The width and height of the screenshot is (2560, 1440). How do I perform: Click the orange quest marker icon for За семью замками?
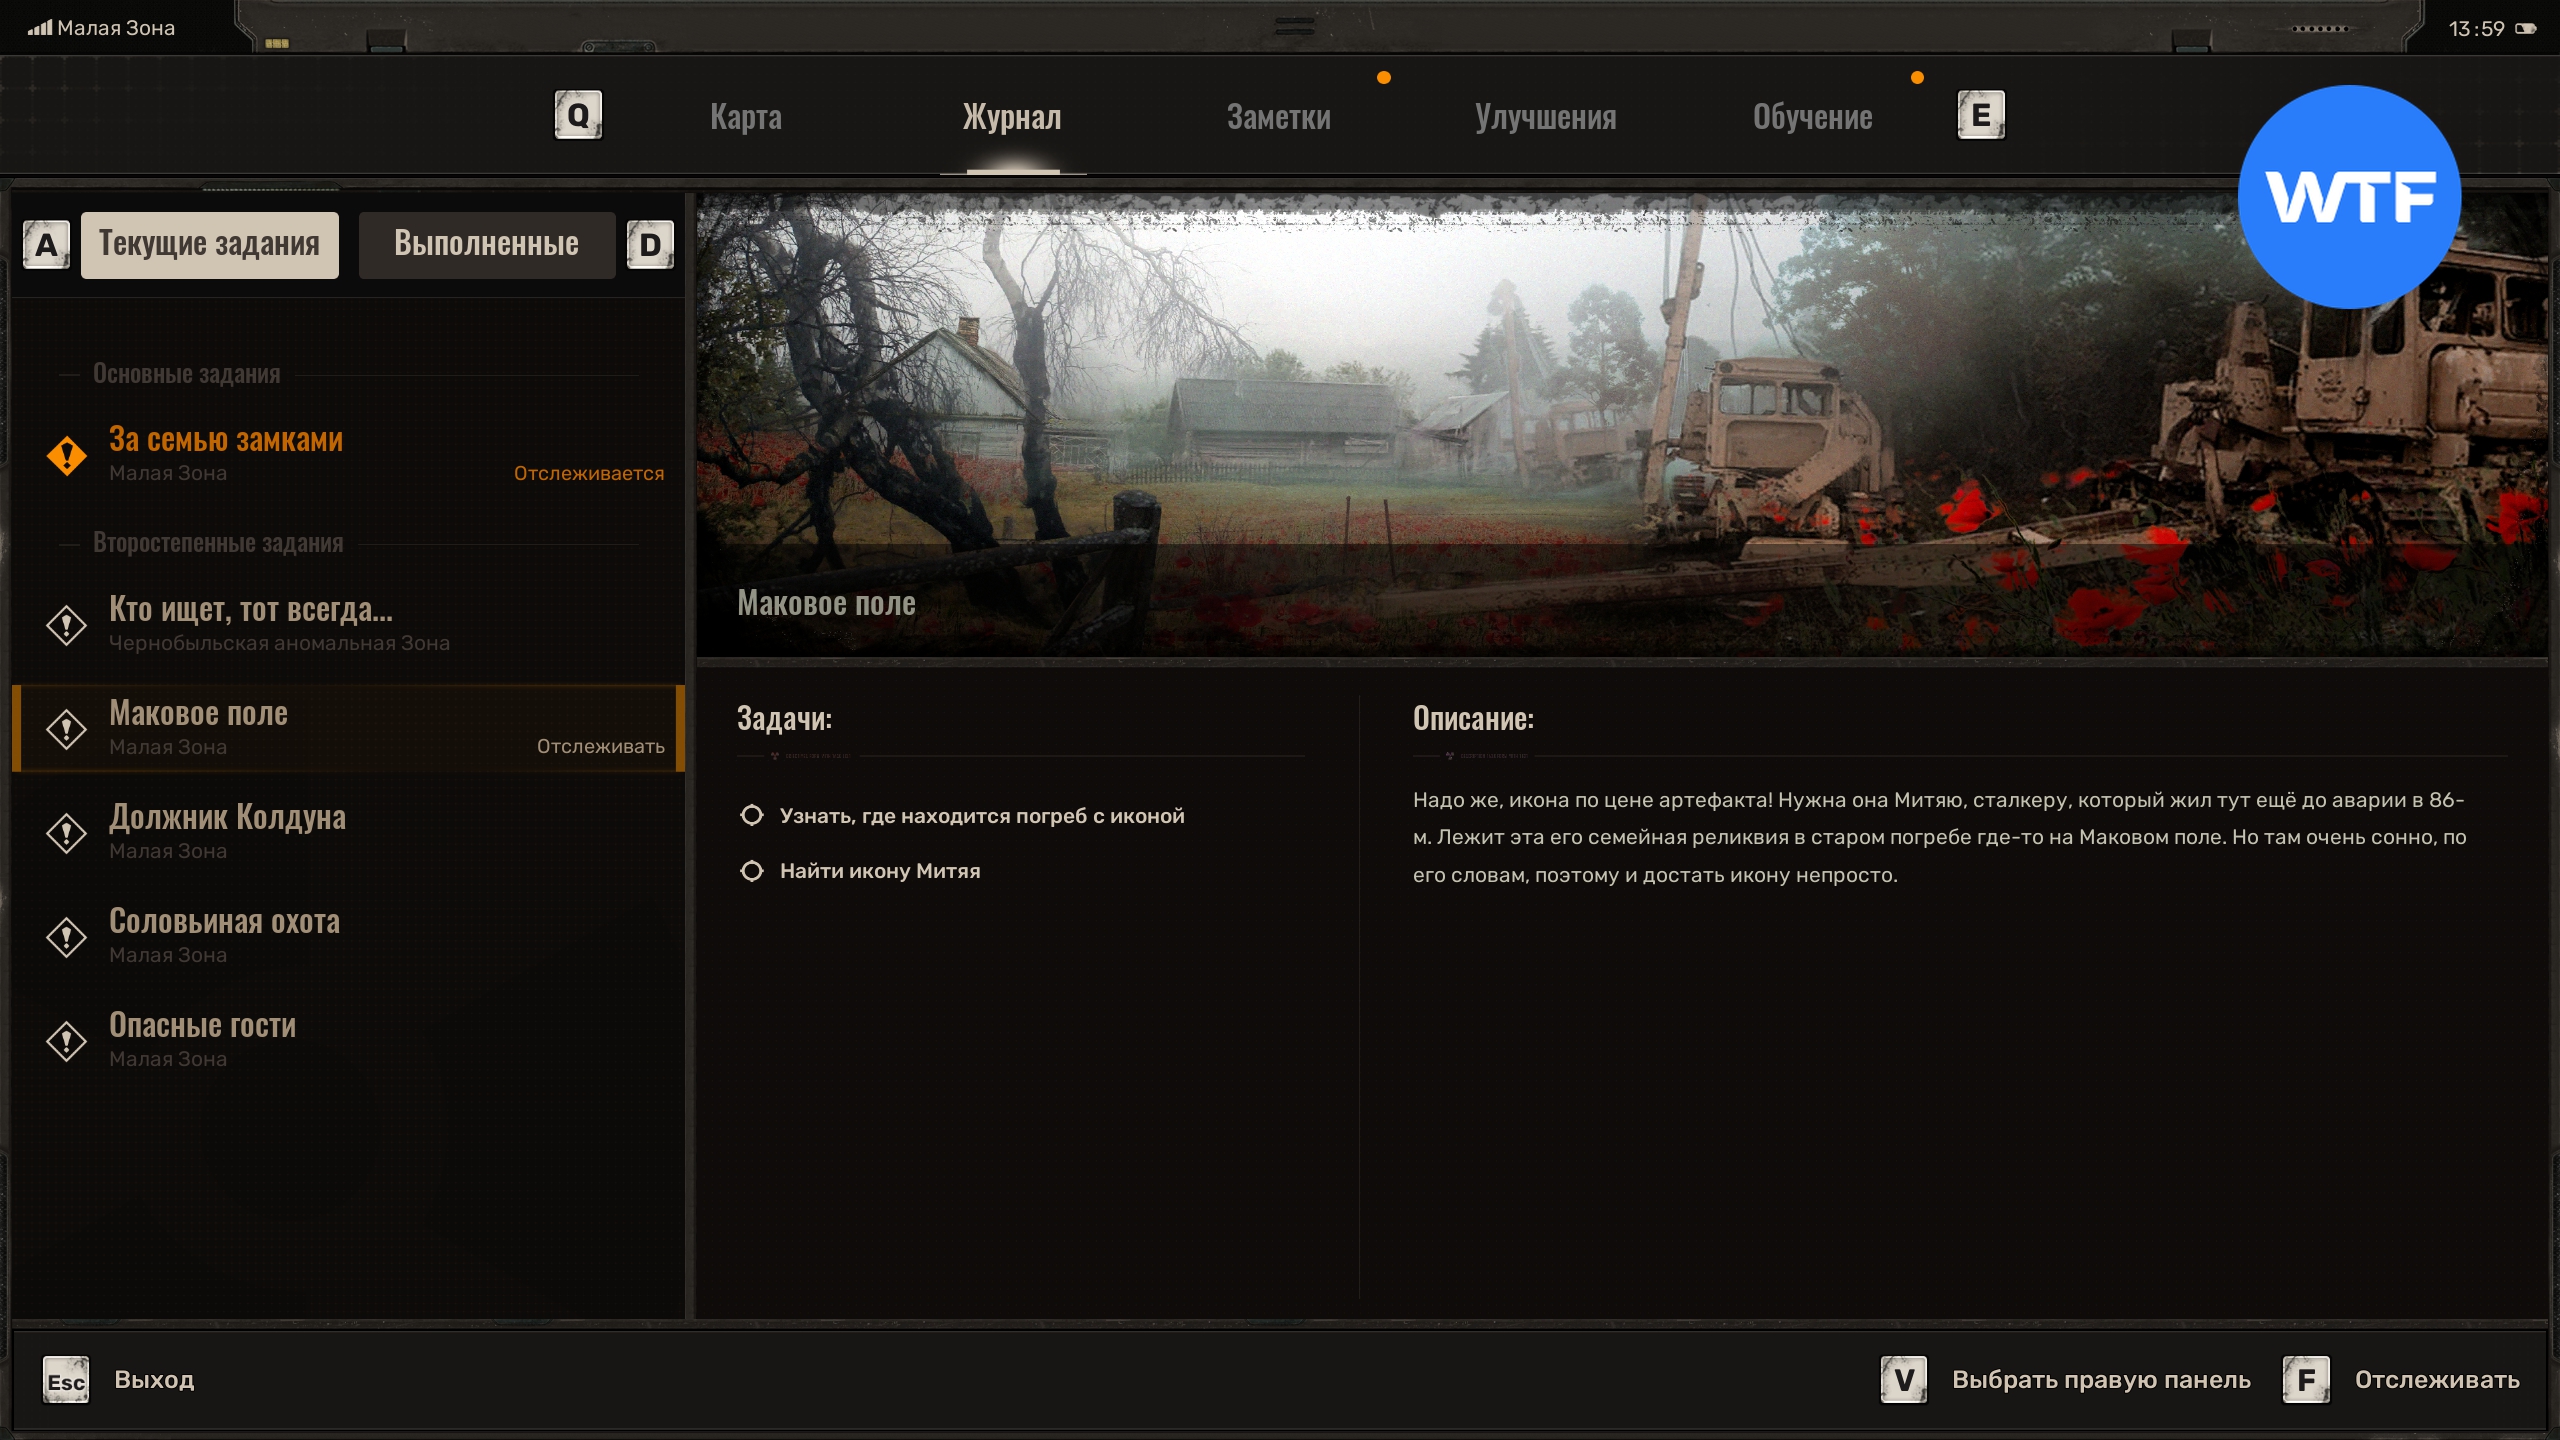[67, 456]
